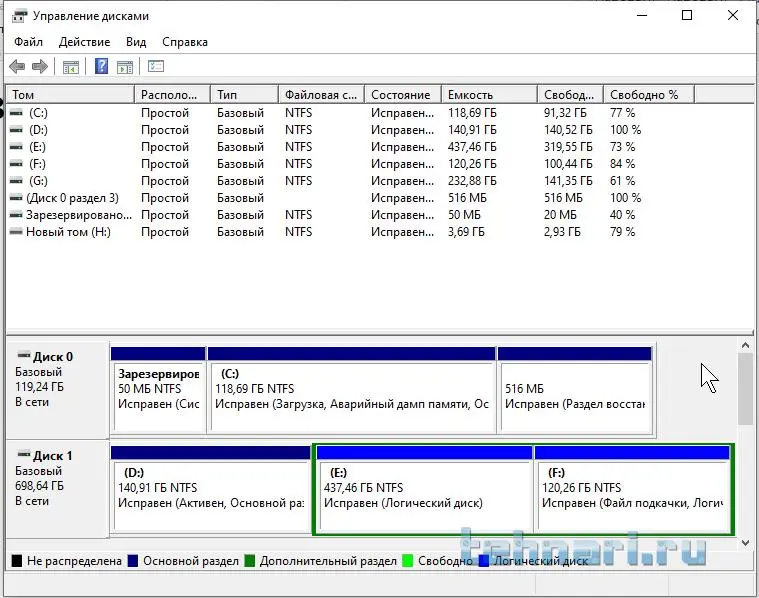Click the Disk Management title bar icon
The height and width of the screenshot is (598, 759).
click(x=19, y=15)
